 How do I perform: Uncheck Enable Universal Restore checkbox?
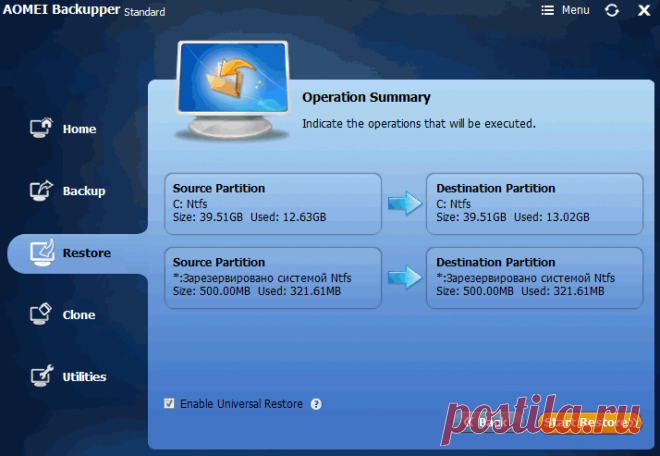pyautogui.click(x=169, y=404)
